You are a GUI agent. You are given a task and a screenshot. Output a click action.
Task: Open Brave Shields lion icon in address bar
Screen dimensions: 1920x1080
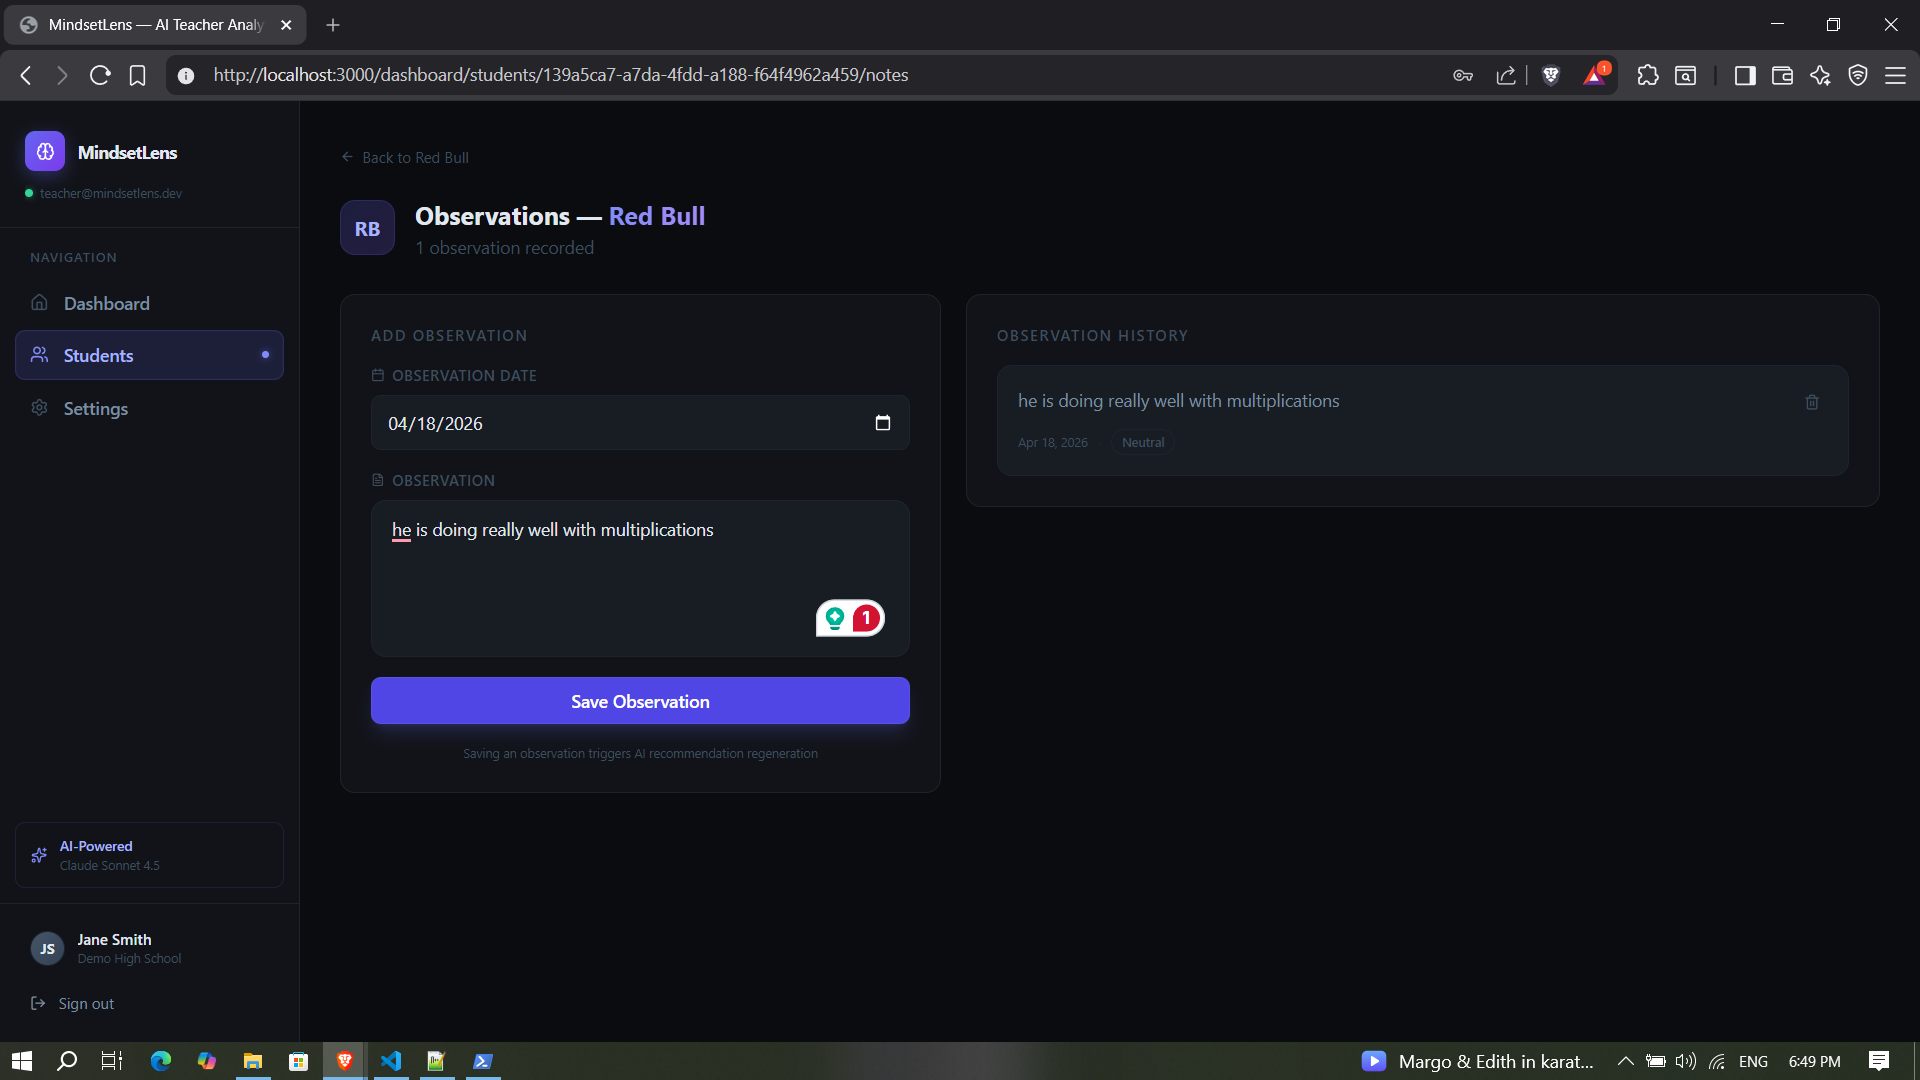pyautogui.click(x=1551, y=75)
